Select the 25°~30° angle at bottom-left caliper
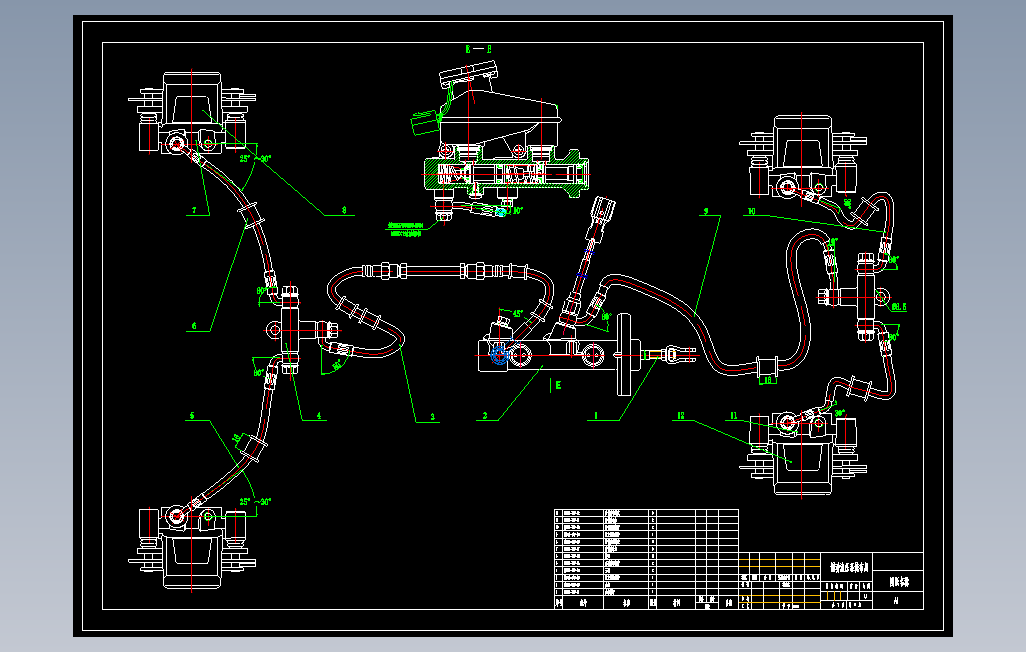The height and width of the screenshot is (652, 1026). pyautogui.click(x=255, y=502)
